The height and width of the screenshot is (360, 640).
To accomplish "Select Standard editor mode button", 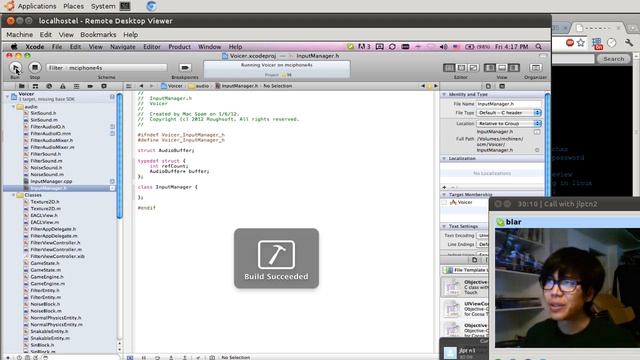I will click(449, 67).
